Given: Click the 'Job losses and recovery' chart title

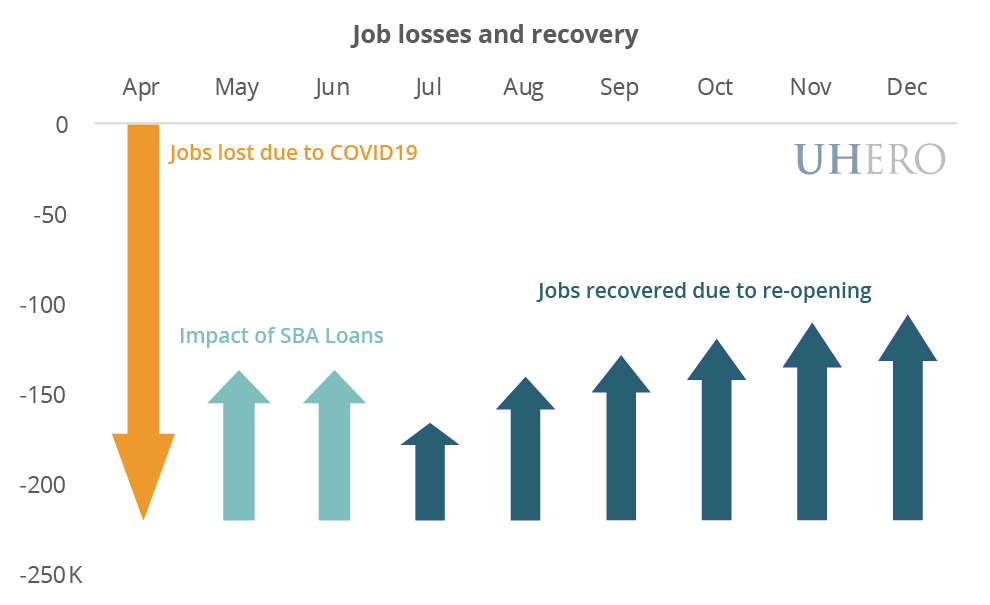Looking at the screenshot, I should (494, 35).
